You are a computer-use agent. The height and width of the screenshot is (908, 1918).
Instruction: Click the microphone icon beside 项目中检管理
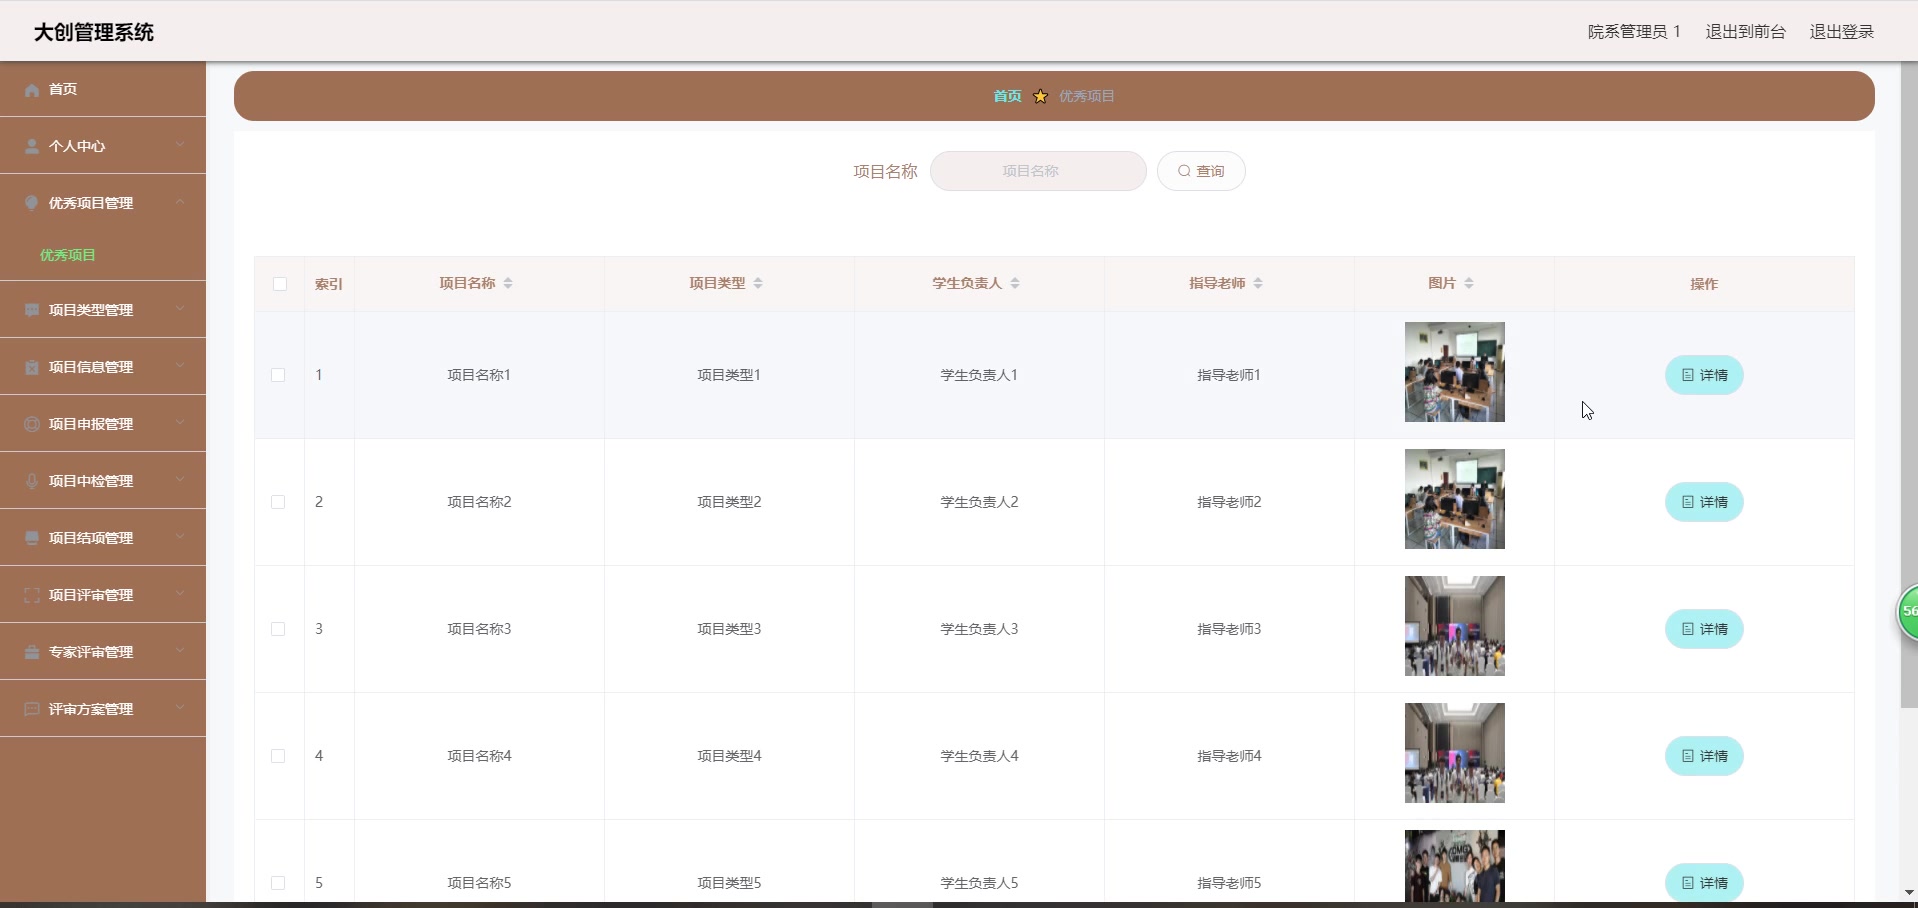click(31, 481)
